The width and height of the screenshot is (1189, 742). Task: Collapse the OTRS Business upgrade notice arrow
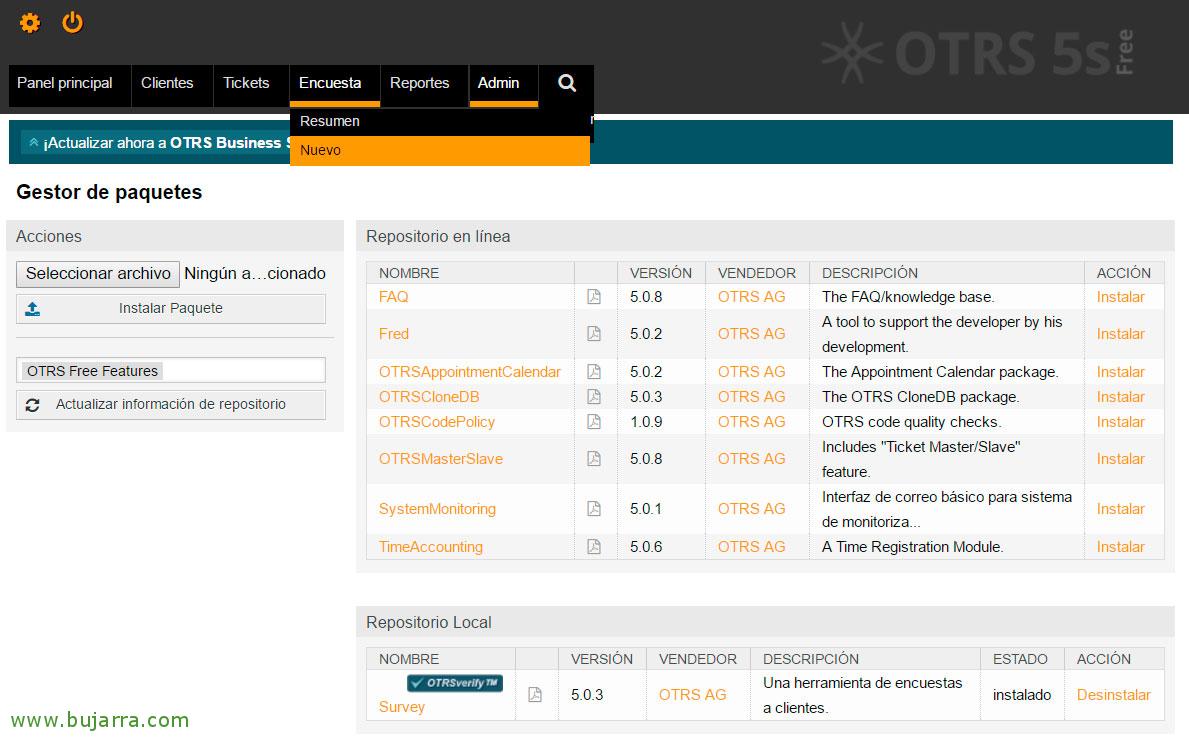coord(33,142)
